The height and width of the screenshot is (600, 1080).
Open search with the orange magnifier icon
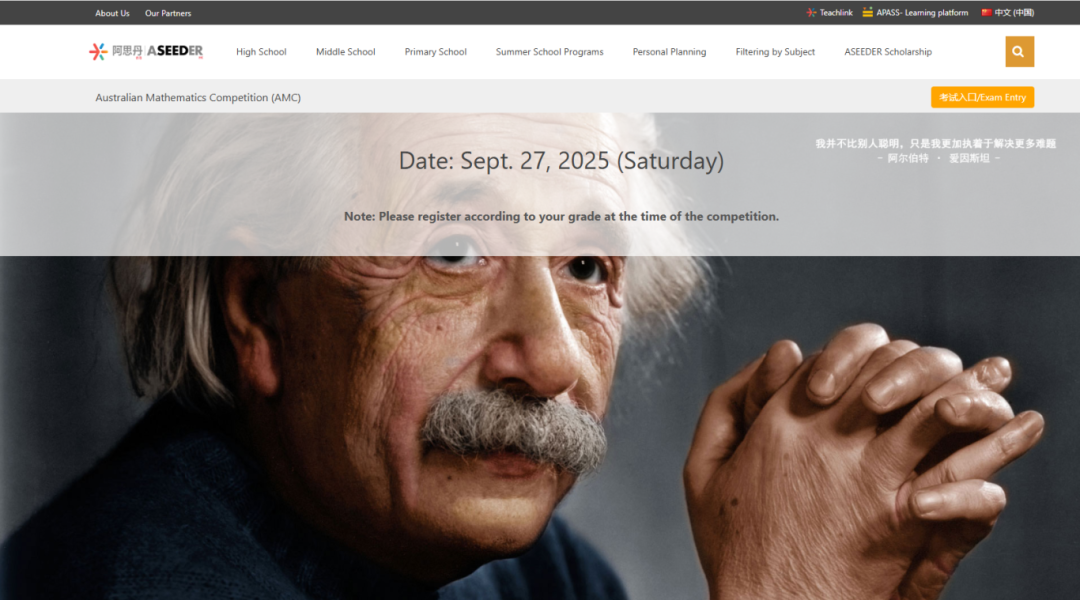coord(1019,52)
